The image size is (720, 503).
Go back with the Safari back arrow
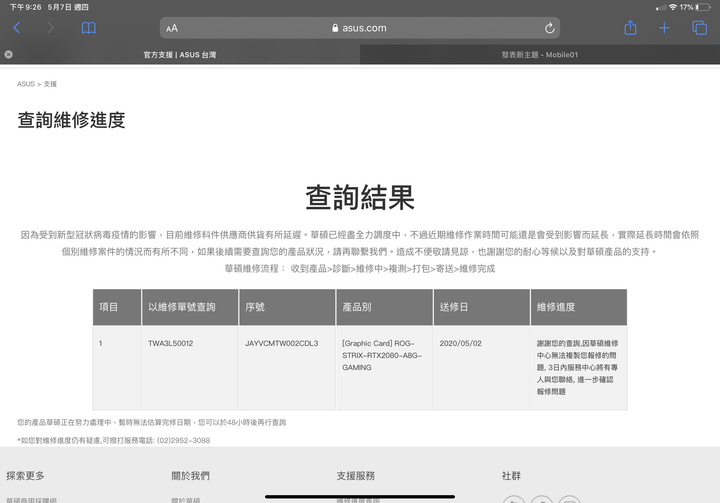pos(17,28)
